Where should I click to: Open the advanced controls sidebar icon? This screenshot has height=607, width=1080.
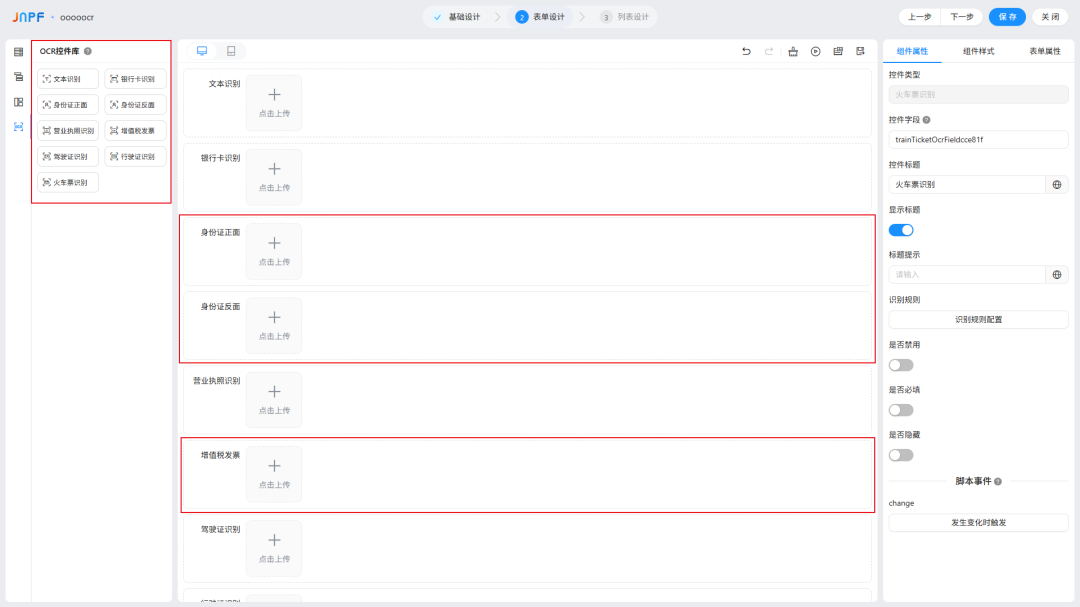pyautogui.click(x=19, y=76)
